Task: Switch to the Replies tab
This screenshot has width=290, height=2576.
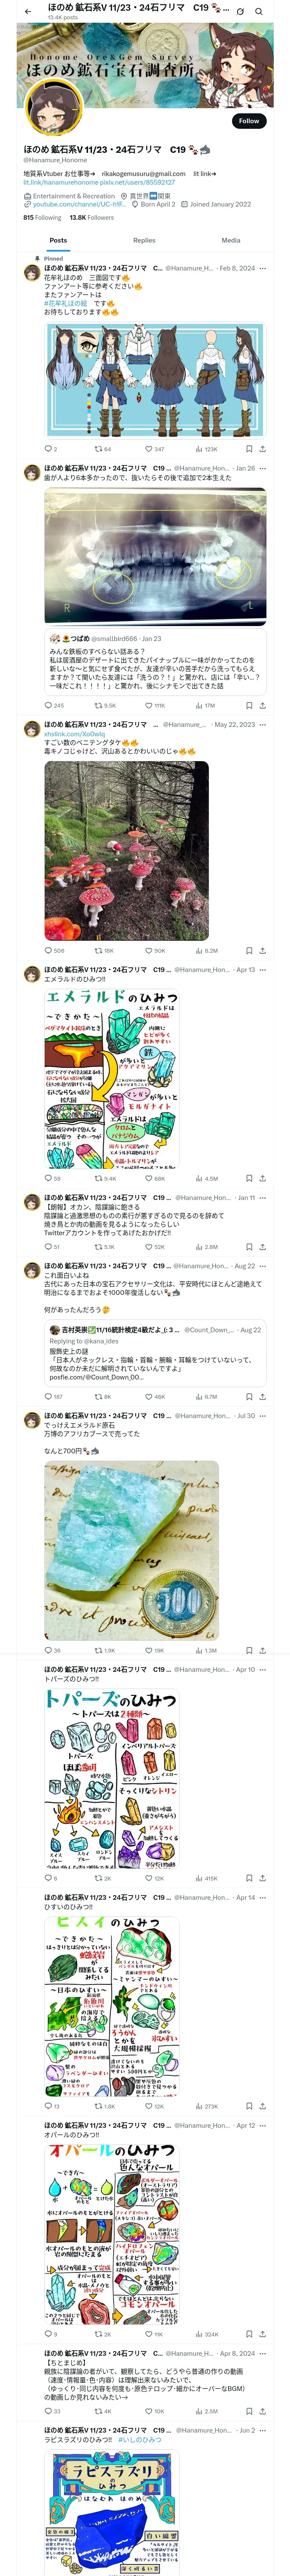Action: (x=144, y=240)
